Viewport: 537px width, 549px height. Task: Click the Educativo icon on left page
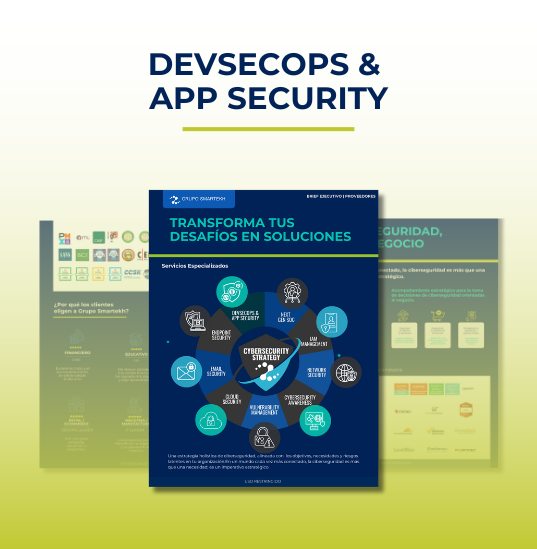(x=135, y=340)
